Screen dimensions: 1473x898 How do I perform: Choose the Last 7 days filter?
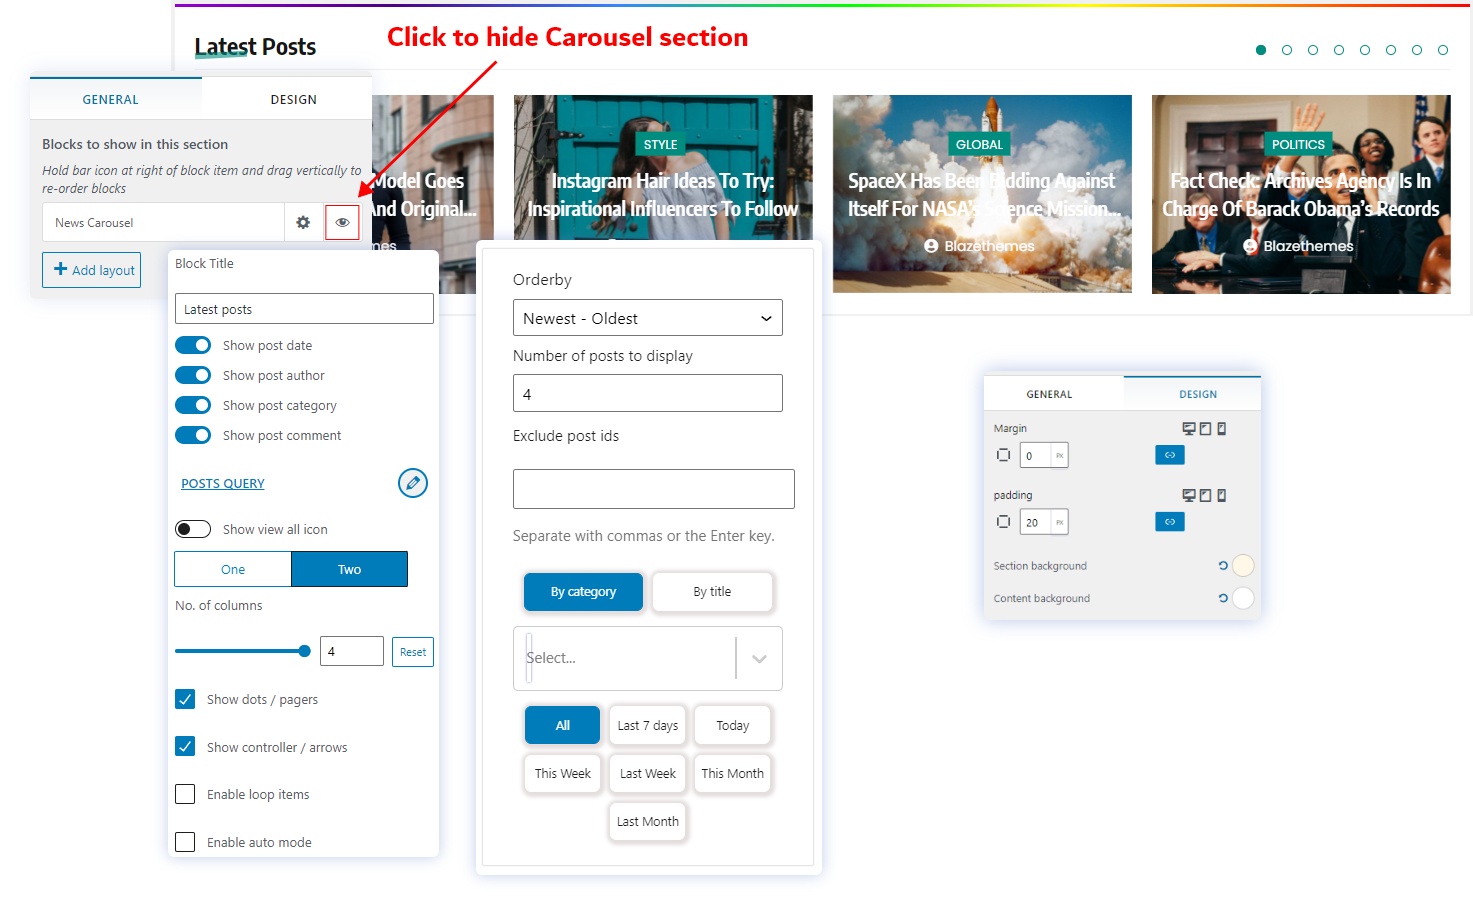coord(647,725)
